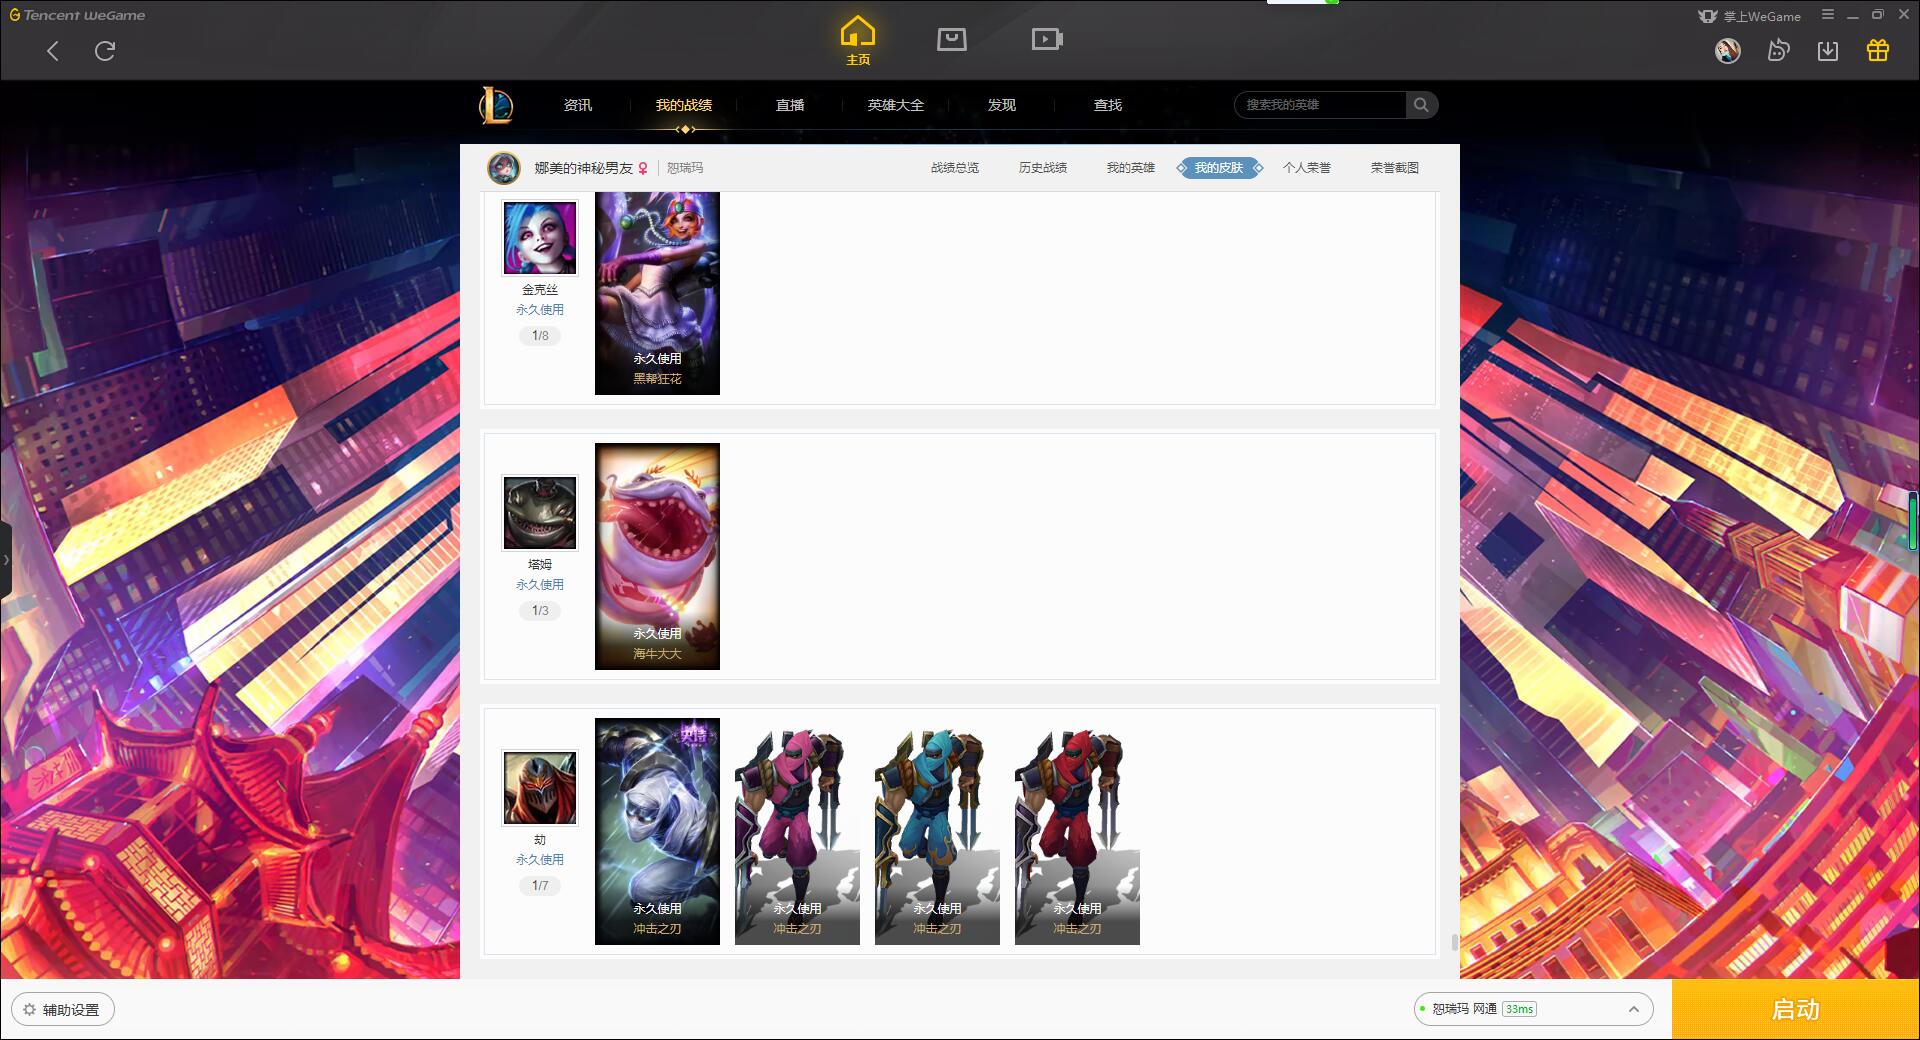
Task: Select the 我的皮肤 sub-tab
Action: click(1219, 168)
